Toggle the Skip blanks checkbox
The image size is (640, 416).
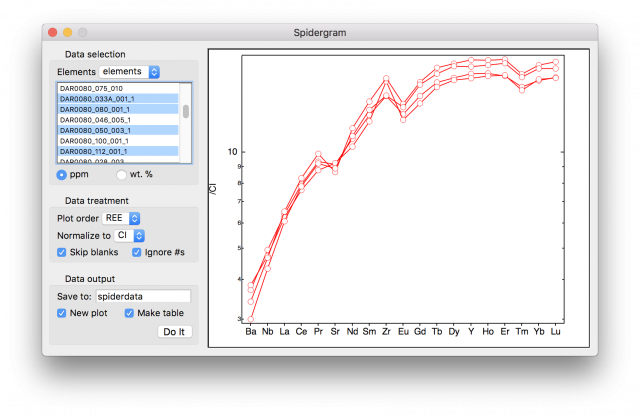61,252
